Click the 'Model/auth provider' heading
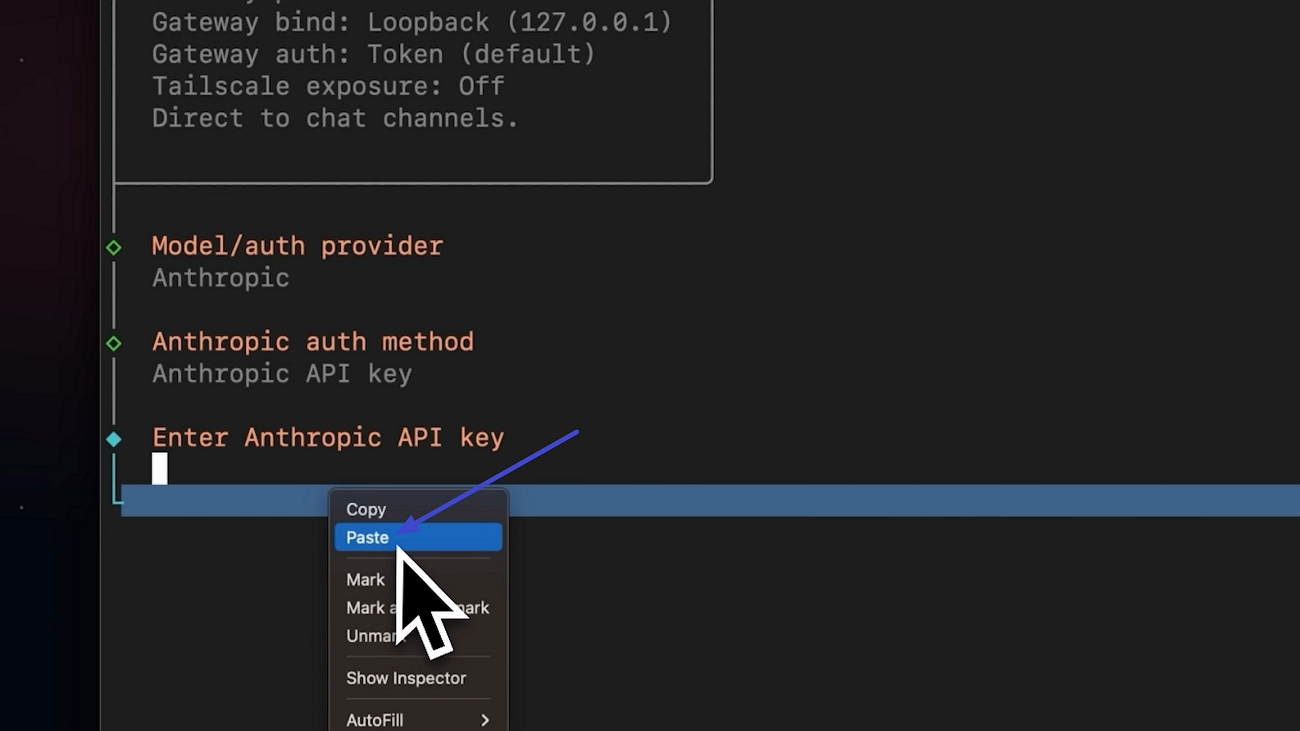Viewport: 1300px width, 731px height. [297, 246]
